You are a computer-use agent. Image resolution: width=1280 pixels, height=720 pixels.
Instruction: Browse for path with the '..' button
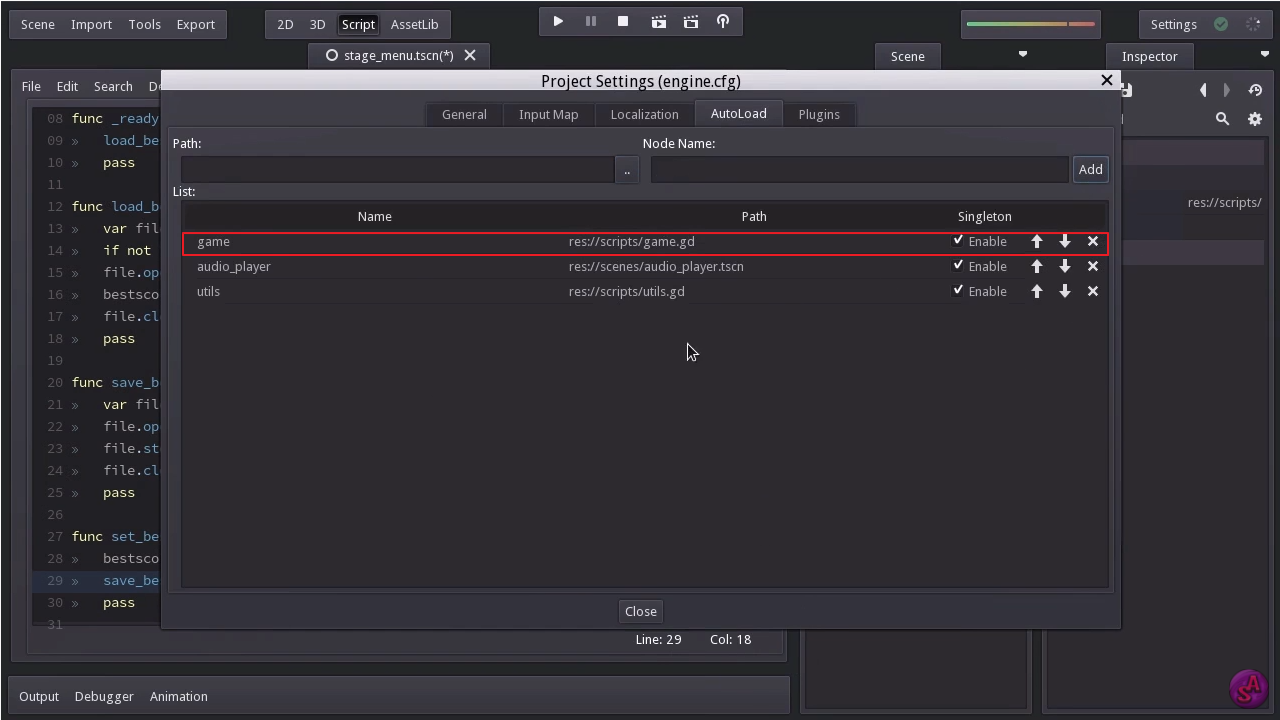click(x=627, y=170)
